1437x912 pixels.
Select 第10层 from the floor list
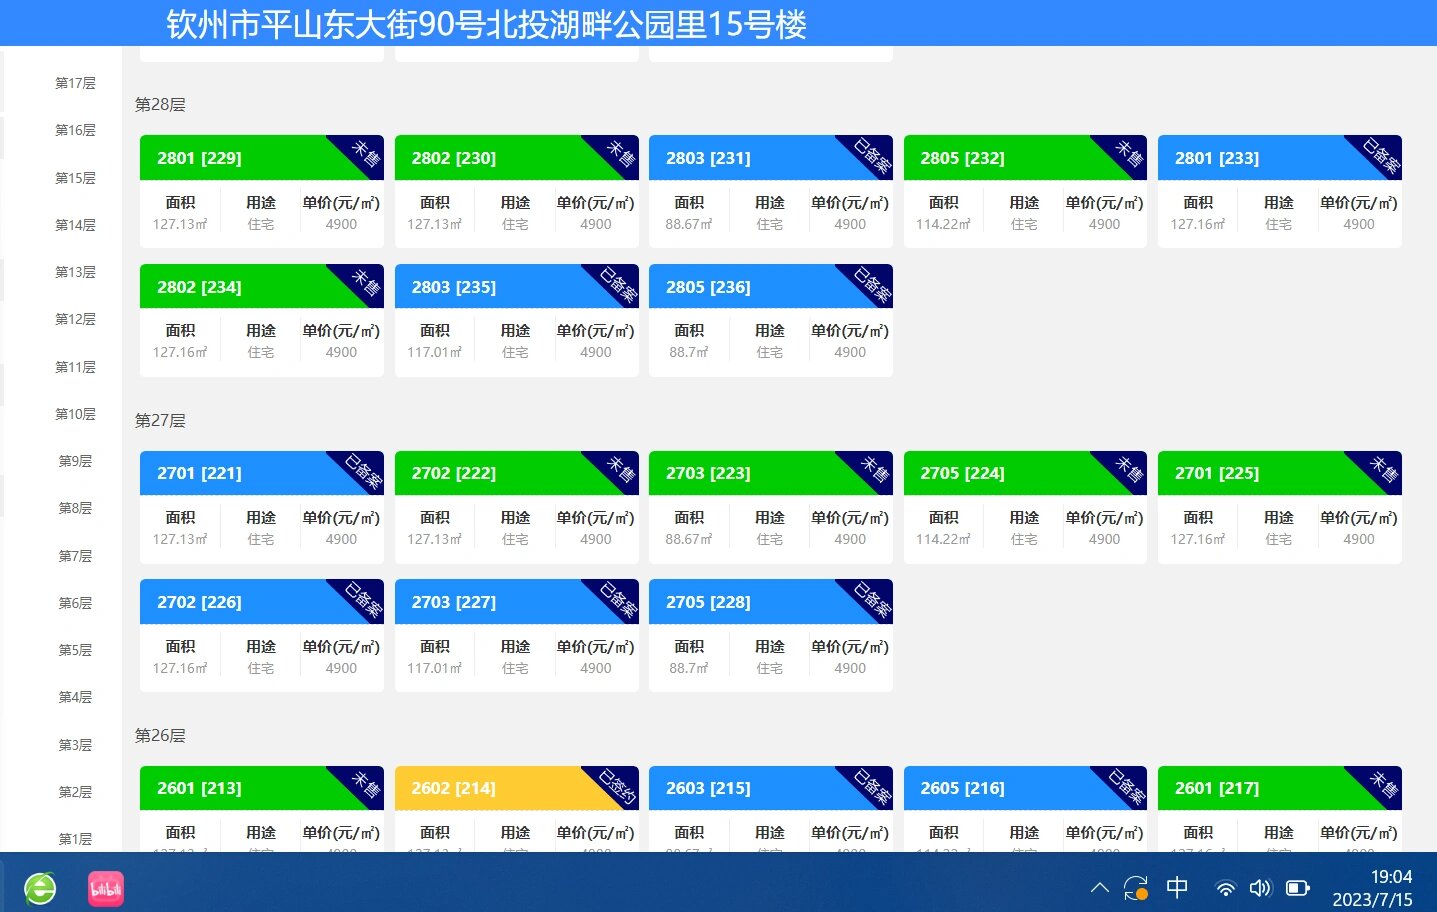click(x=75, y=414)
